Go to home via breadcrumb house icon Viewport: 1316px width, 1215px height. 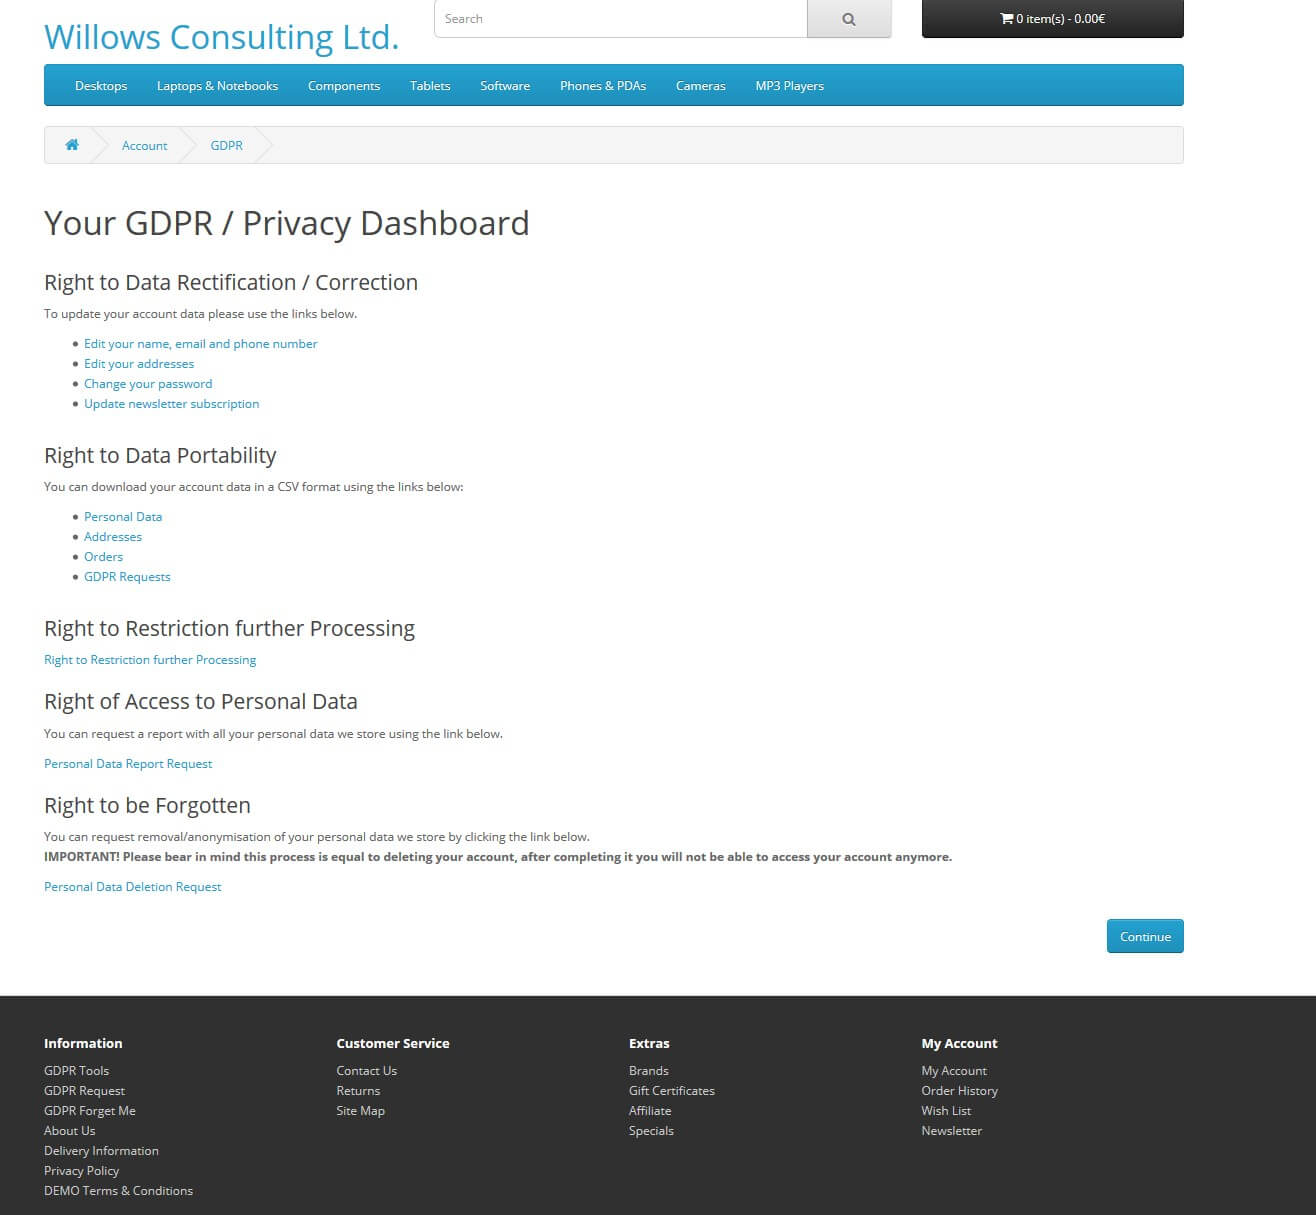pos(72,145)
